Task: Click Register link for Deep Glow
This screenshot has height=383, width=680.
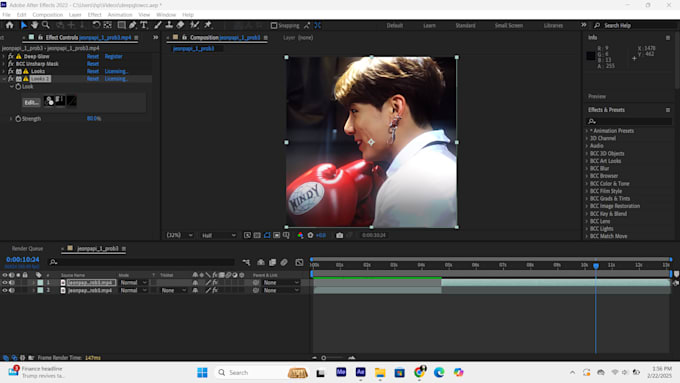Action: click(x=113, y=56)
